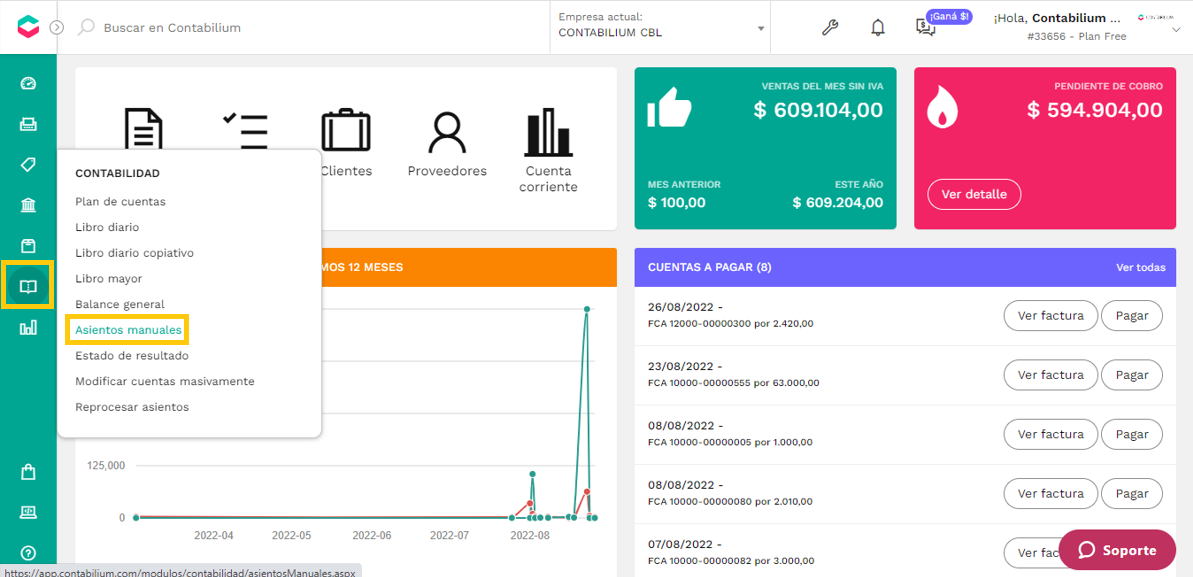Click Pagar for FCA 10000-00000080

pos(1131,493)
